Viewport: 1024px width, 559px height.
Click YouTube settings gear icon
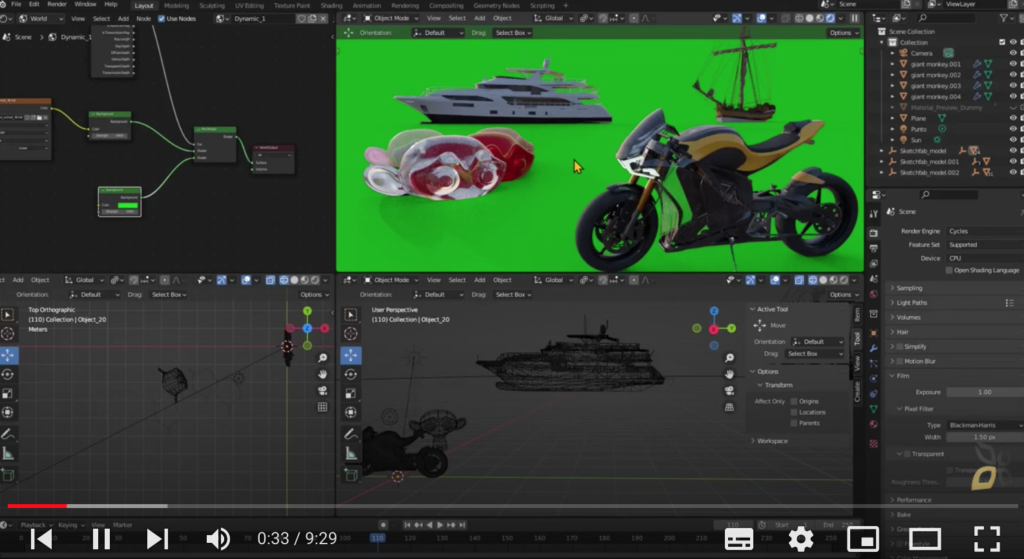click(x=801, y=539)
